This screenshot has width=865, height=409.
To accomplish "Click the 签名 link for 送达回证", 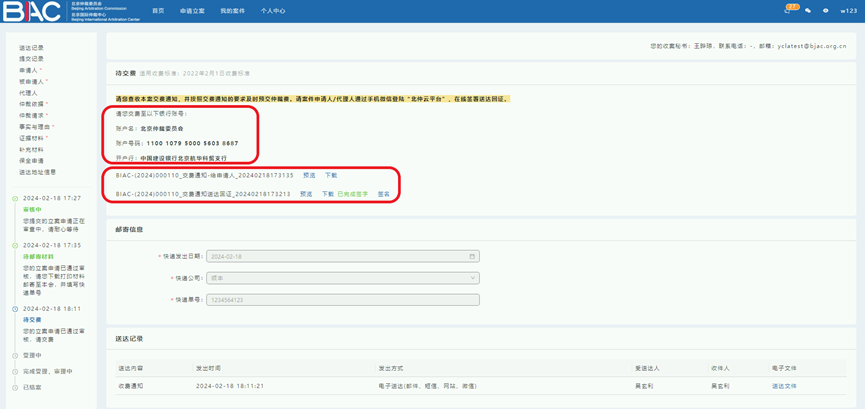I will (x=384, y=194).
